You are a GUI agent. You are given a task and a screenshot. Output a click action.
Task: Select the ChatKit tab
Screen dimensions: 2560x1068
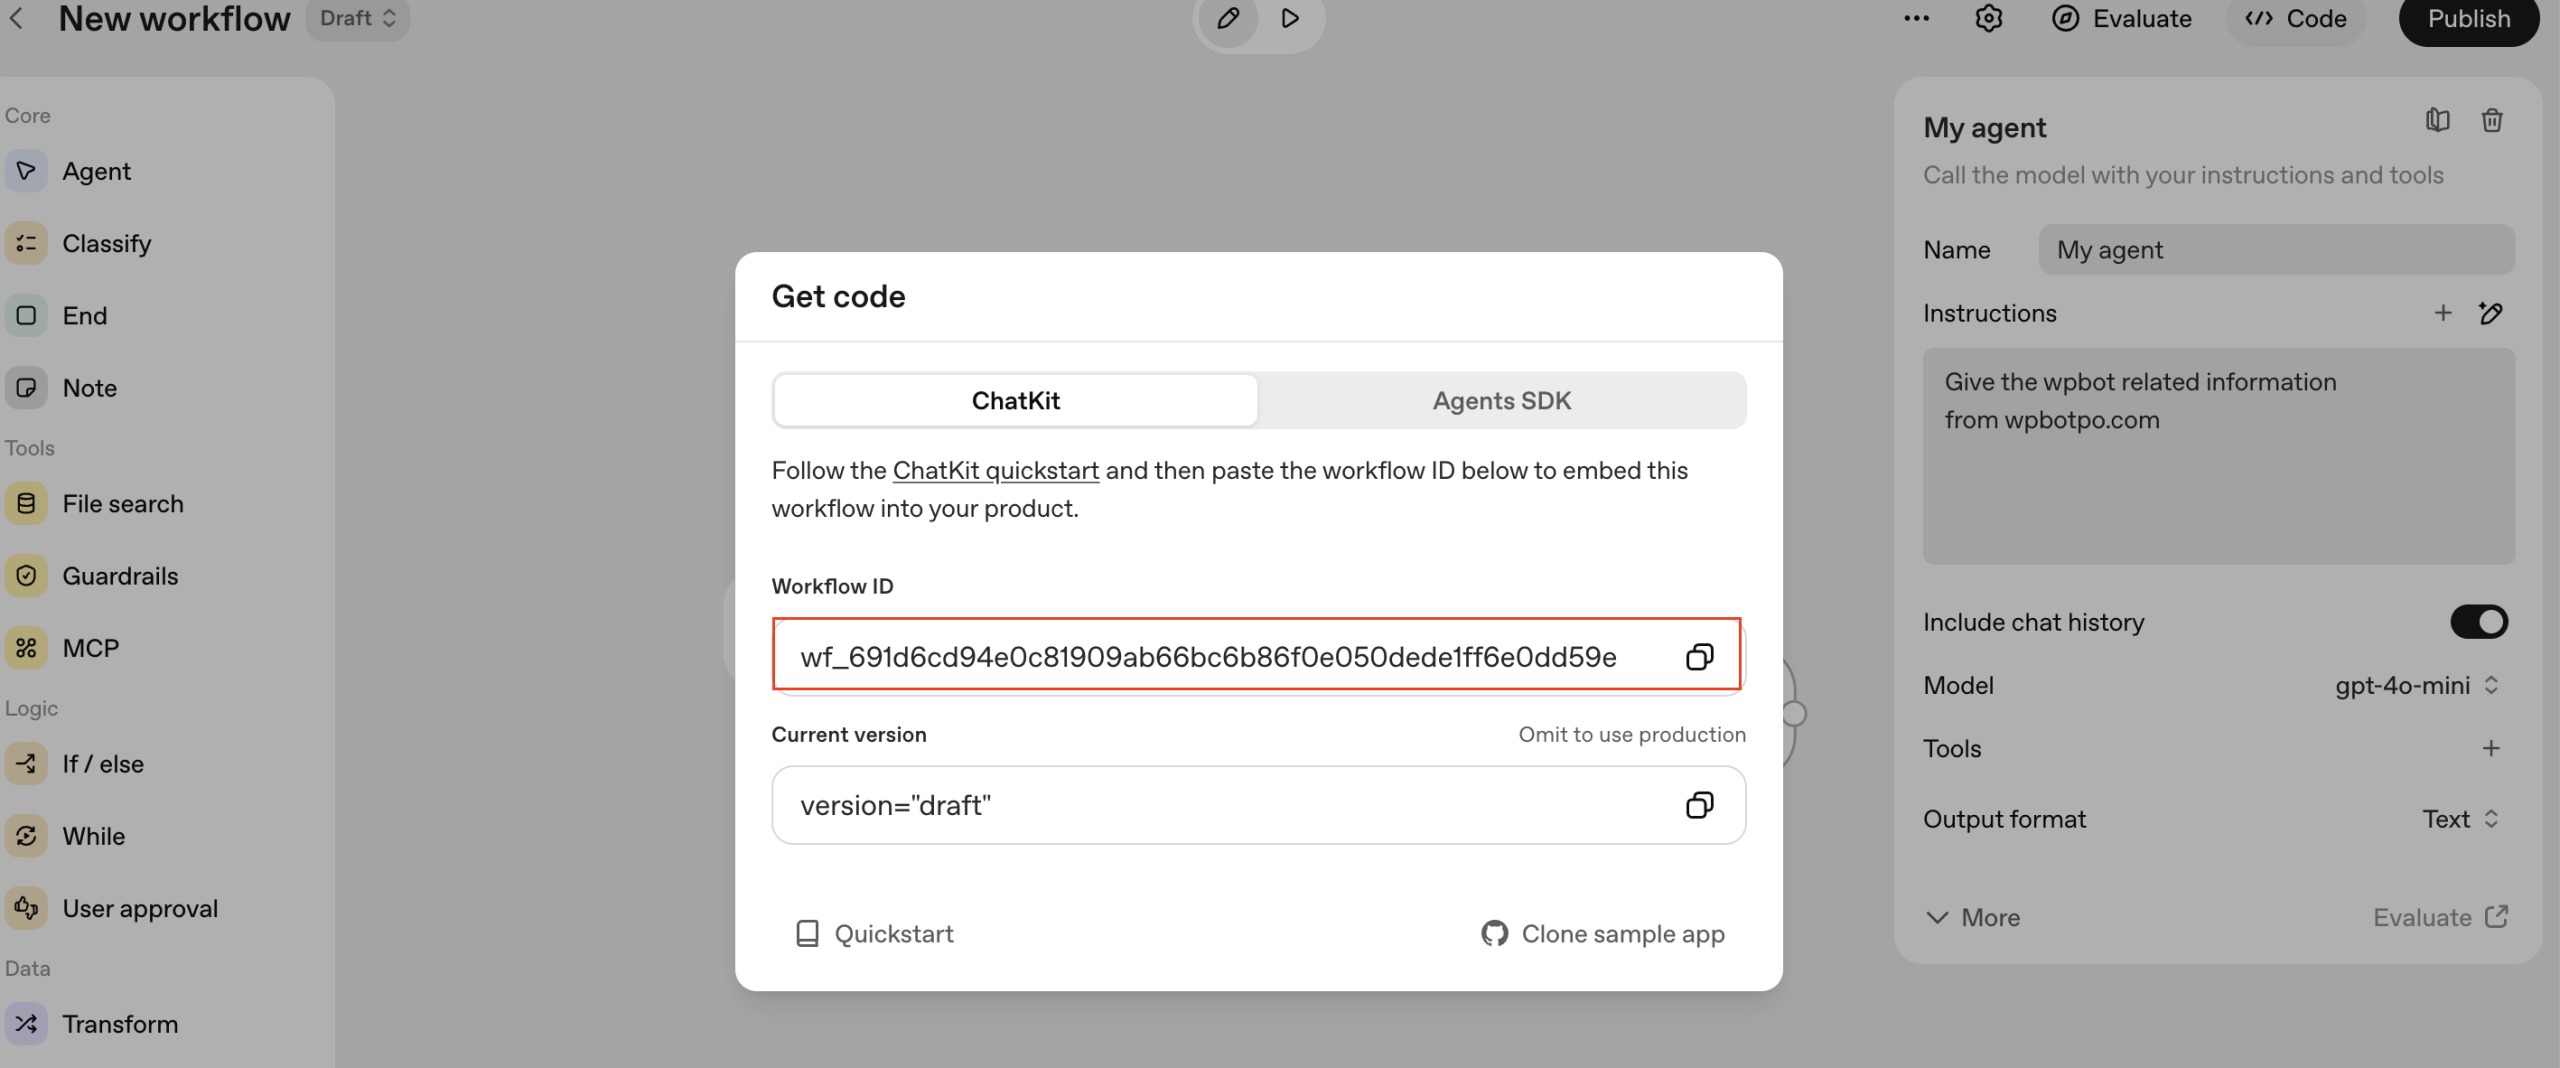(1015, 401)
